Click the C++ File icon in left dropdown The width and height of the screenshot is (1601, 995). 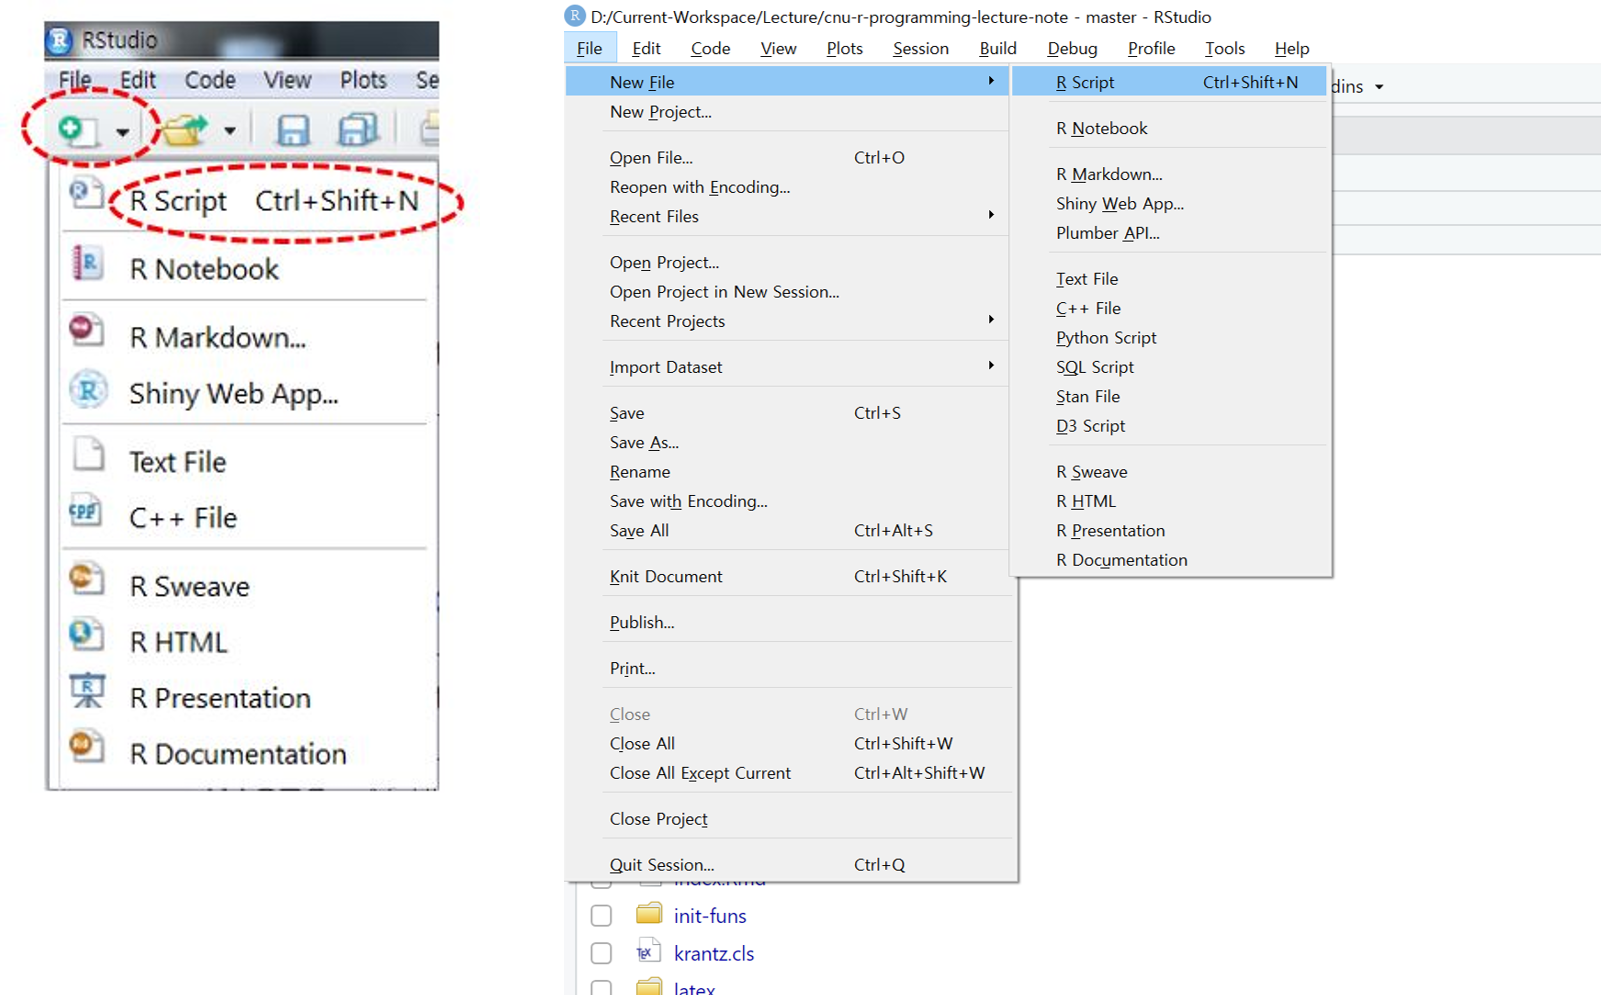coord(86,512)
